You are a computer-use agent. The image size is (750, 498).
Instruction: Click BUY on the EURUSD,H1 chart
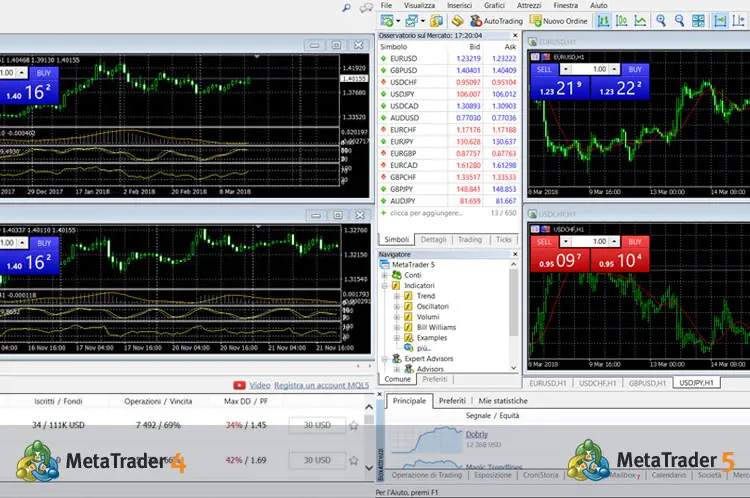[x=635, y=69]
